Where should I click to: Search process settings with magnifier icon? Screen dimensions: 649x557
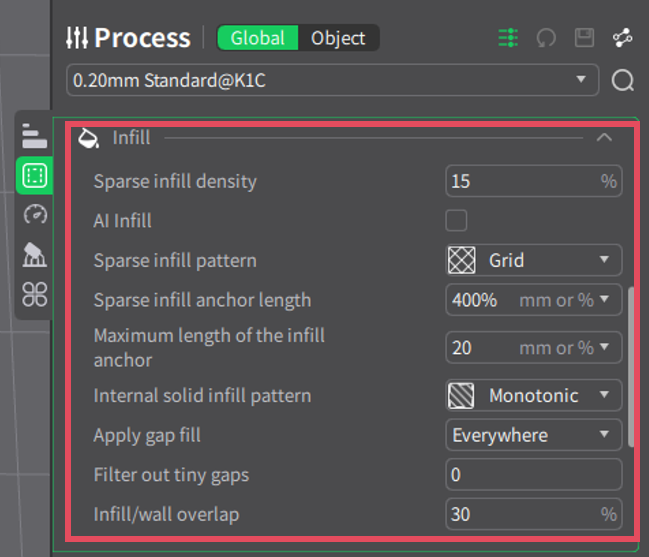622,80
